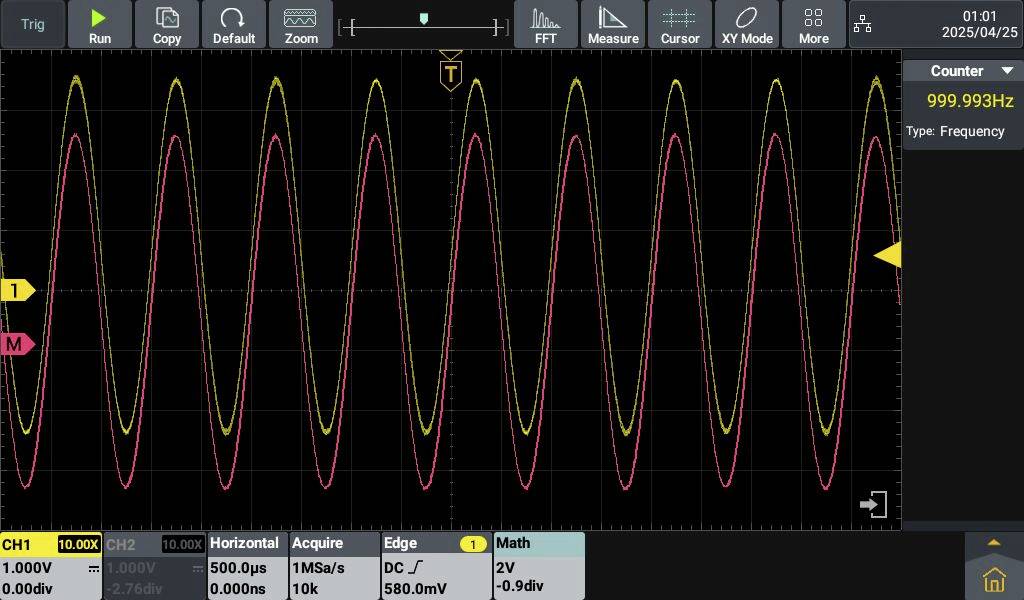The height and width of the screenshot is (600, 1024).
Task: Toggle the CH2 channel on
Action: (x=152, y=565)
